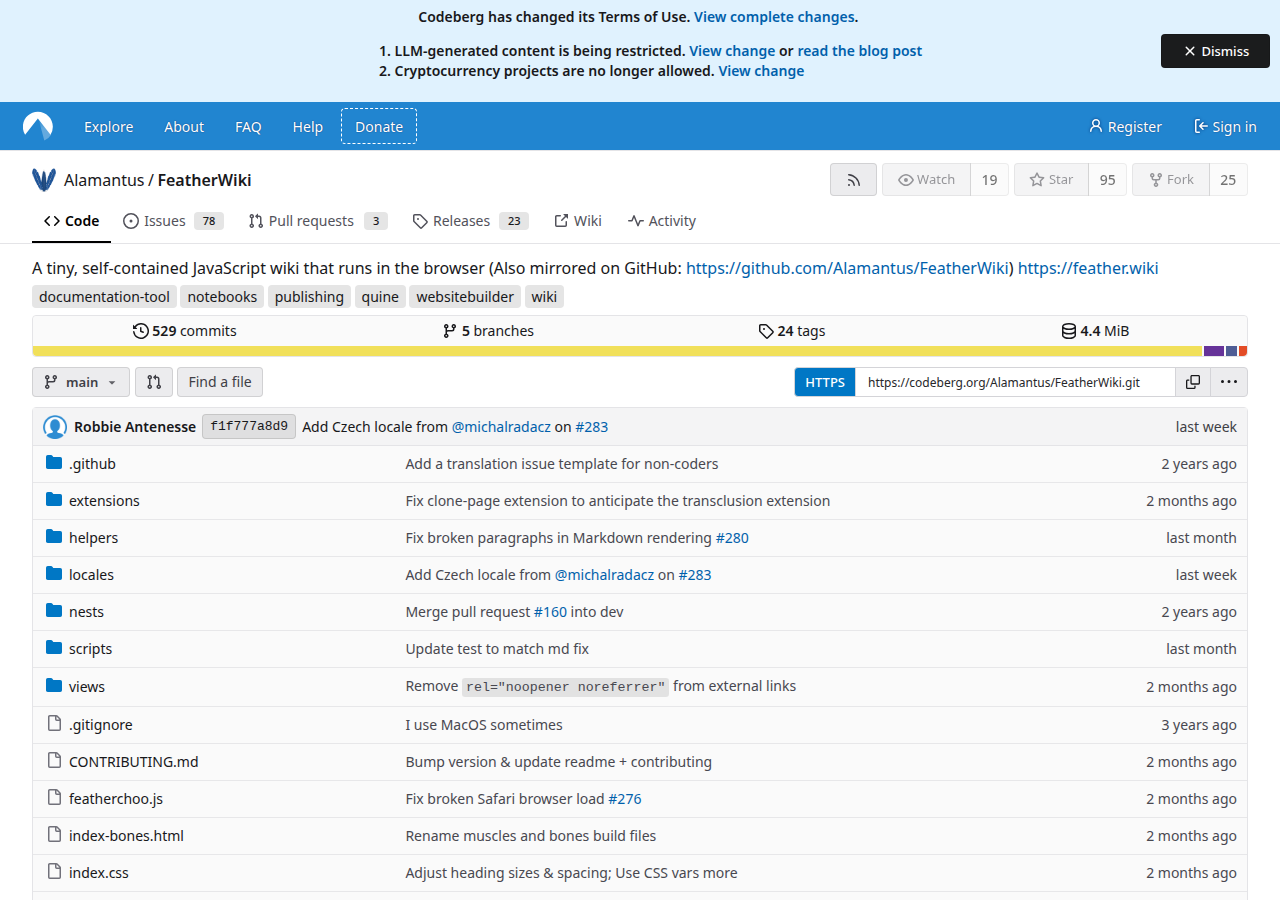Viewport: 1280px width, 900px height.
Task: Switch to the Issues tab
Action: click(x=173, y=221)
